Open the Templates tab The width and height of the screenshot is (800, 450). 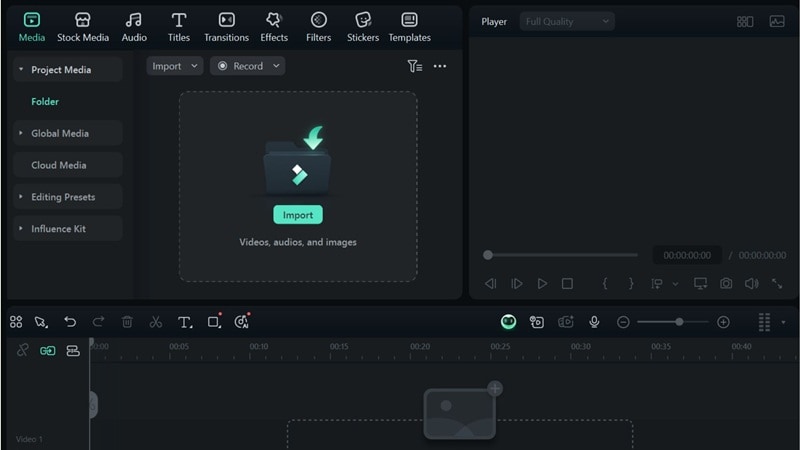pyautogui.click(x=409, y=28)
